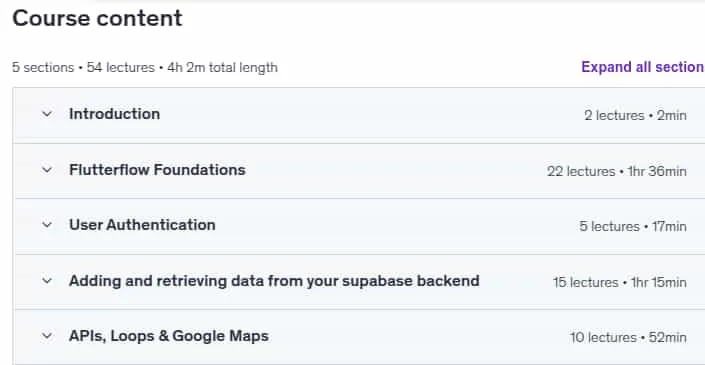Screen dimensions: 705x365
Task: Expand the Introduction section chevron
Action: [x=47, y=114]
